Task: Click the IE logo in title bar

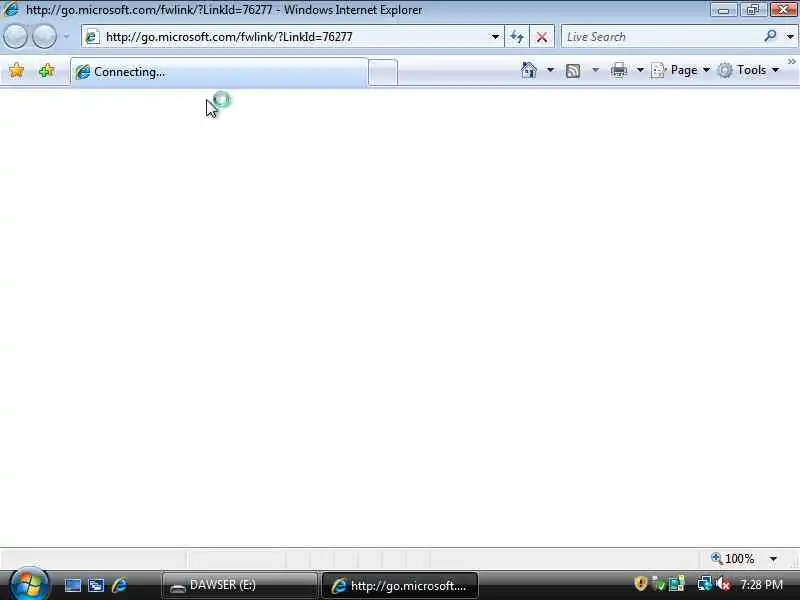Action: pyautogui.click(x=10, y=10)
